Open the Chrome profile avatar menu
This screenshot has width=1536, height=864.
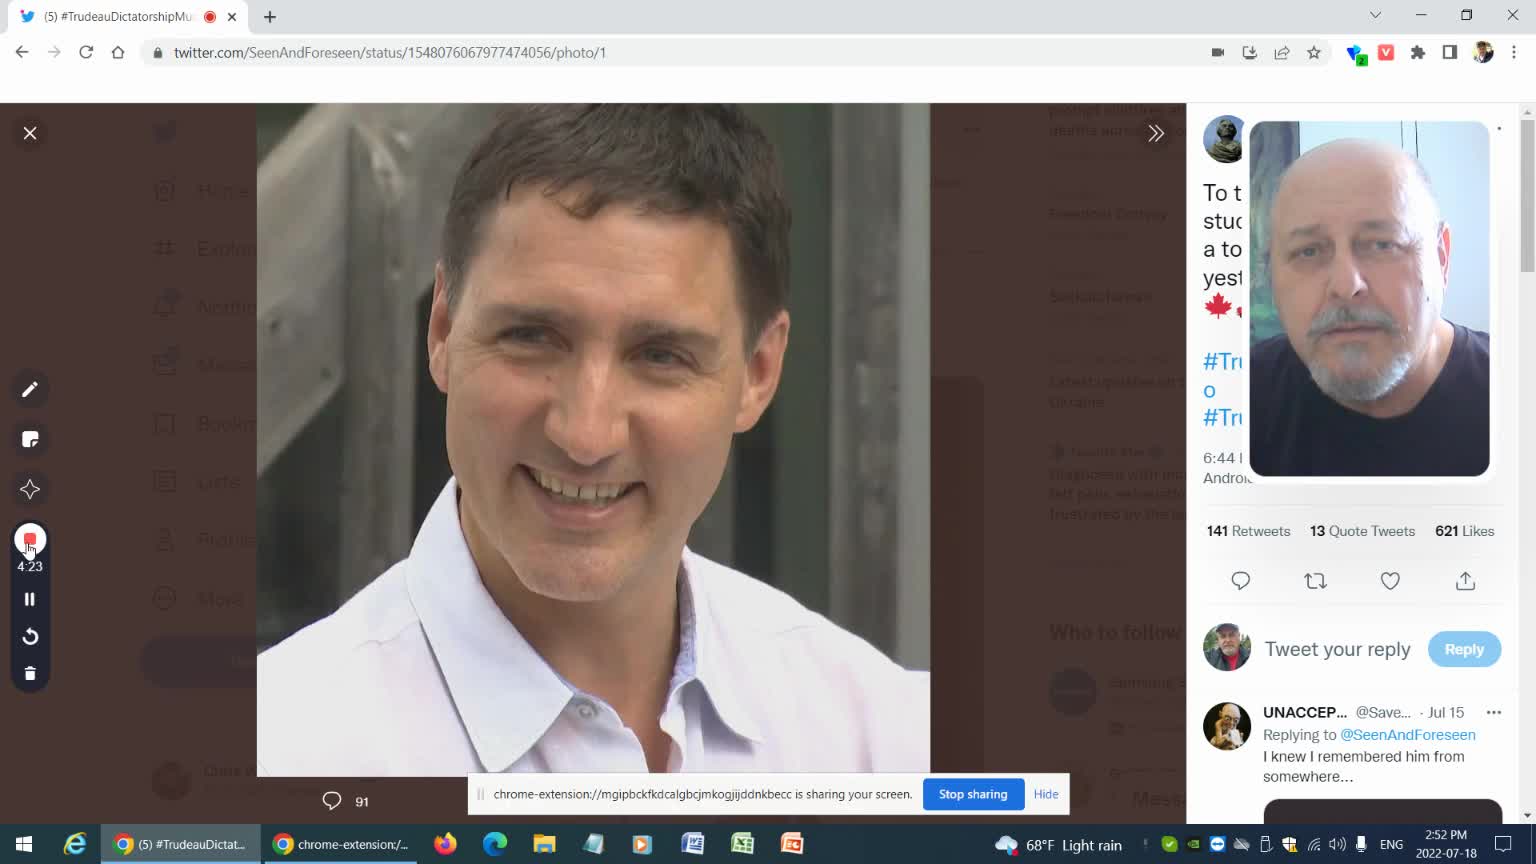pos(1483,53)
